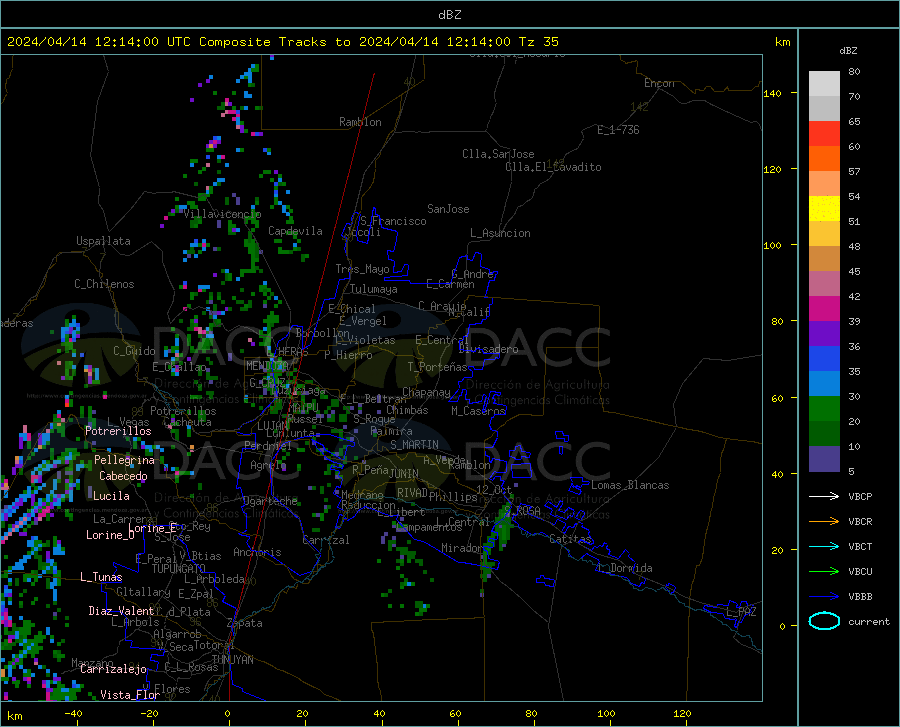Click the Zapata map label
Viewport: 900px width, 727px height.
coord(245,623)
